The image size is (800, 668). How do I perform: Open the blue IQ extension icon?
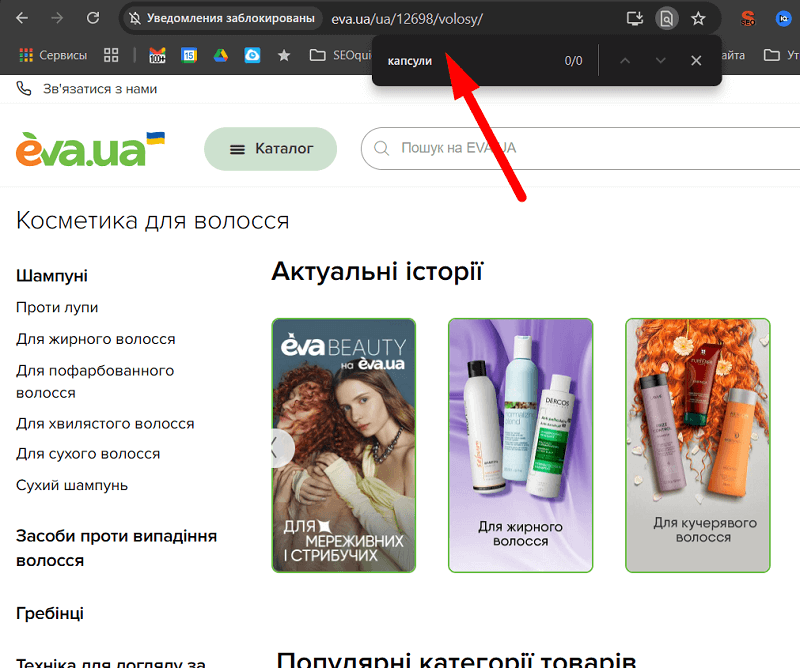coord(783,18)
